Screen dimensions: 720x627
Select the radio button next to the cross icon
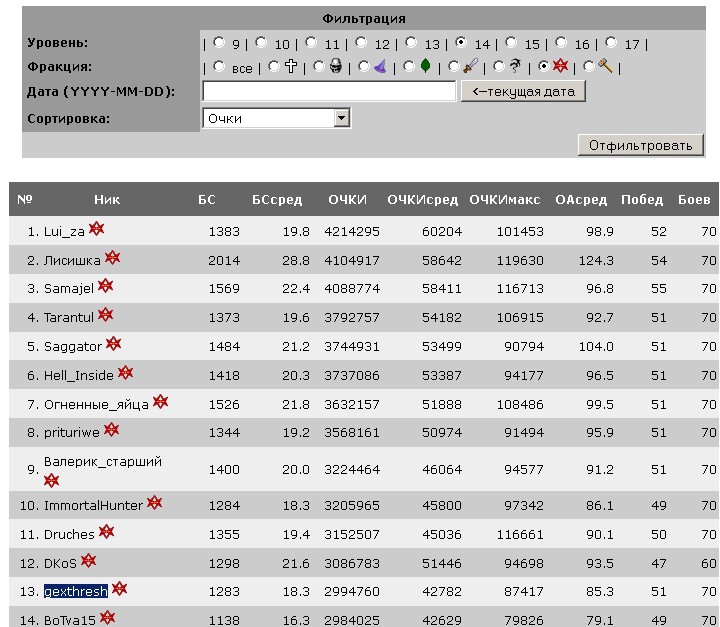pyautogui.click(x=274, y=67)
